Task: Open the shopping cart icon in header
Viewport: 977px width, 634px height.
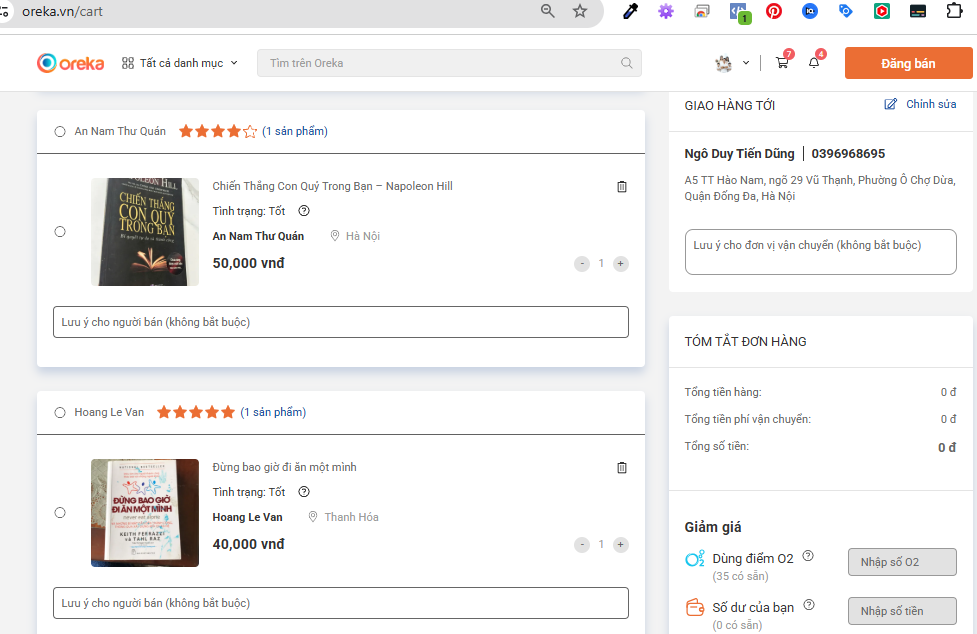Action: 782,63
